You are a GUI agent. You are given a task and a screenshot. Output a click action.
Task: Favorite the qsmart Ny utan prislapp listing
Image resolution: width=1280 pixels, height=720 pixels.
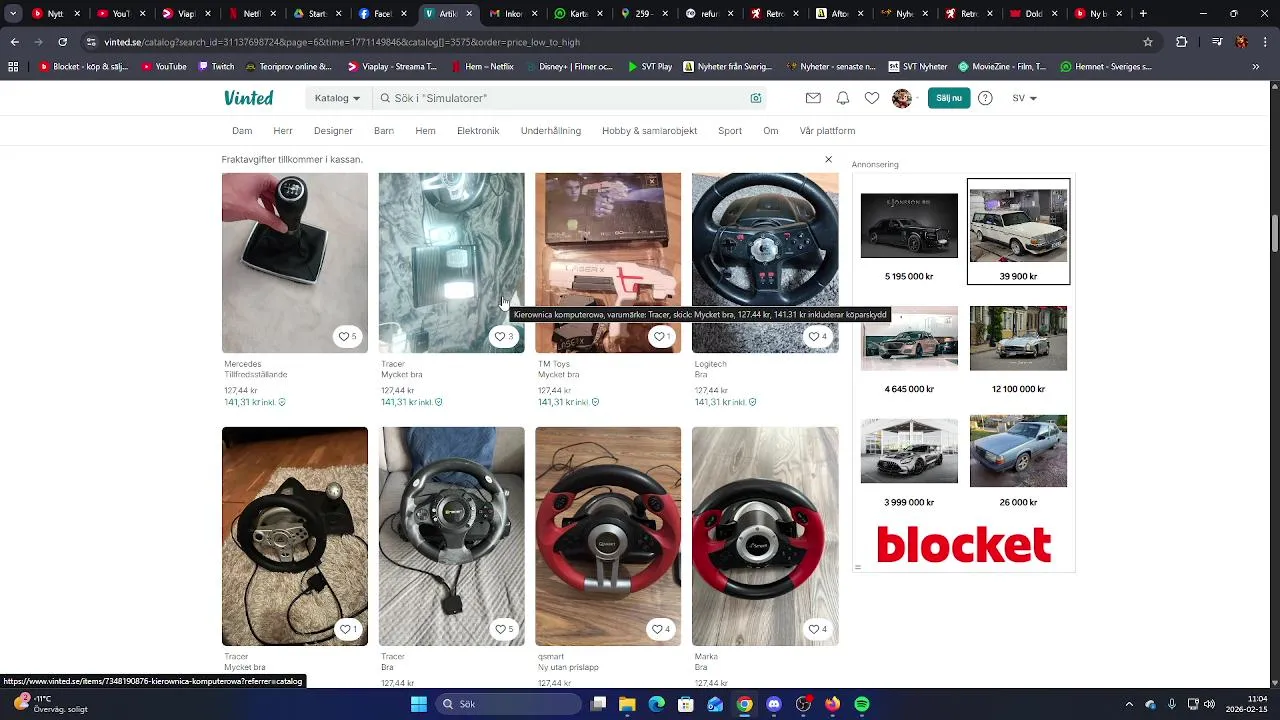(661, 629)
